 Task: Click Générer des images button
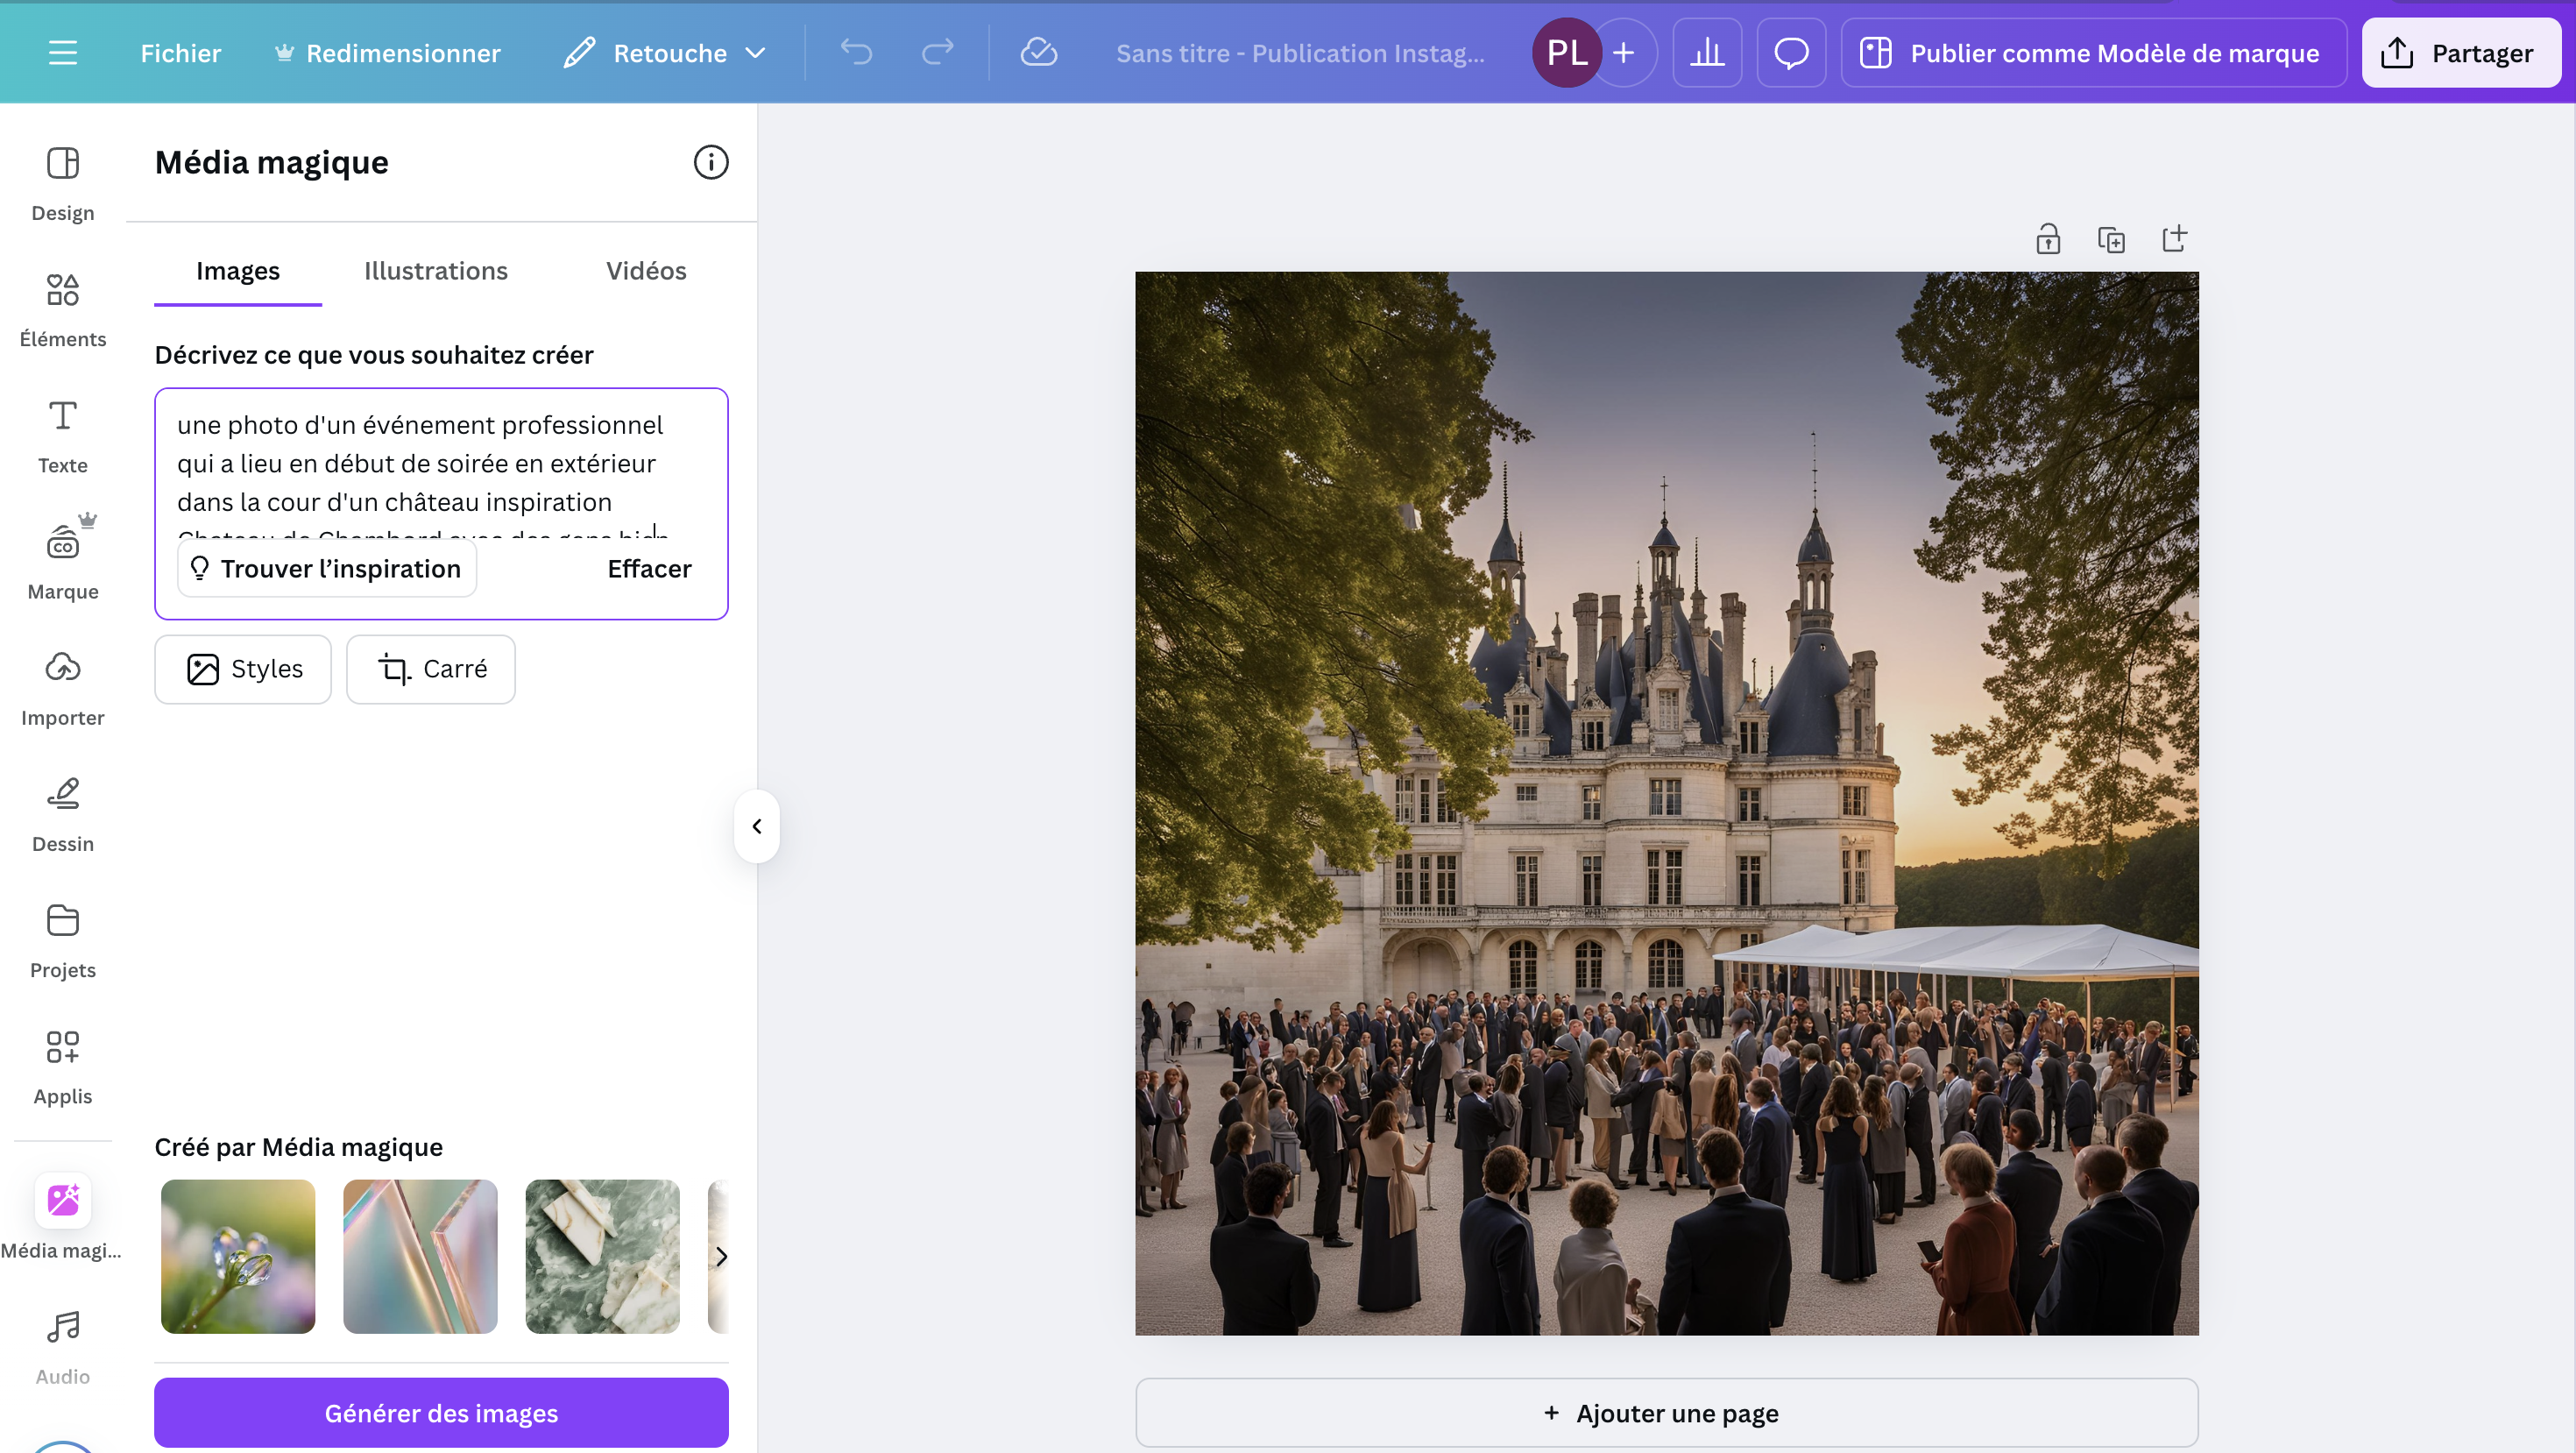(441, 1412)
